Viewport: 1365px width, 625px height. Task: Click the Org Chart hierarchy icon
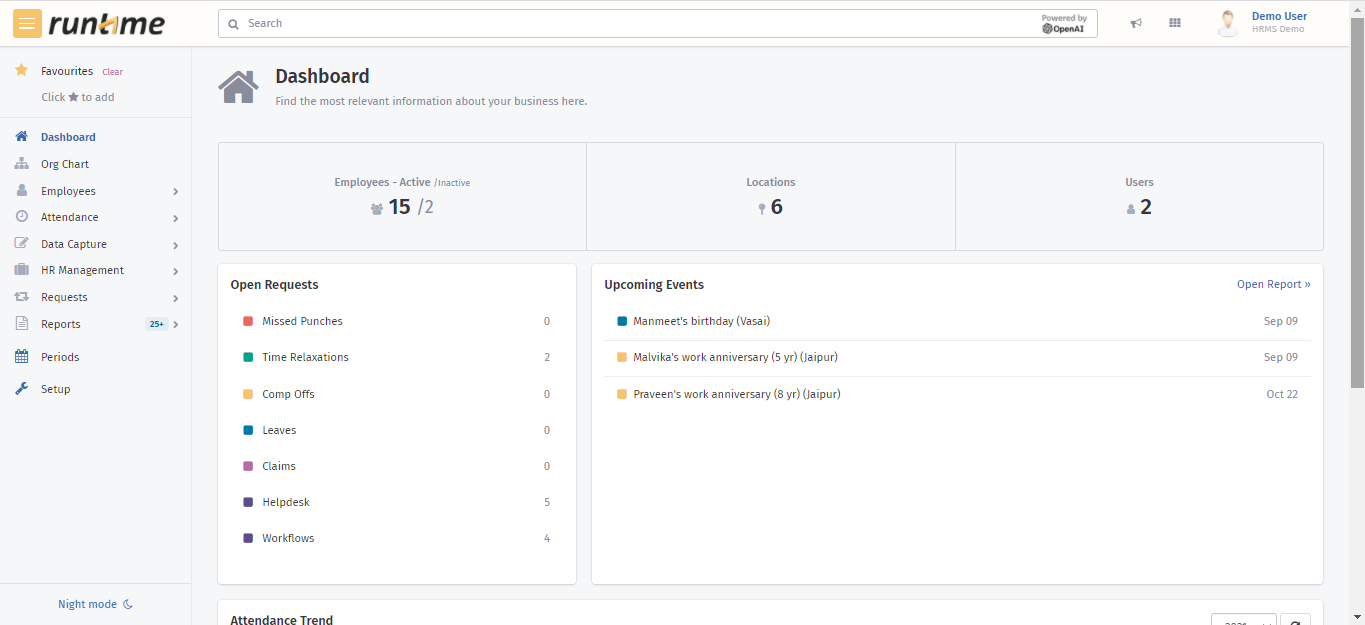point(21,164)
